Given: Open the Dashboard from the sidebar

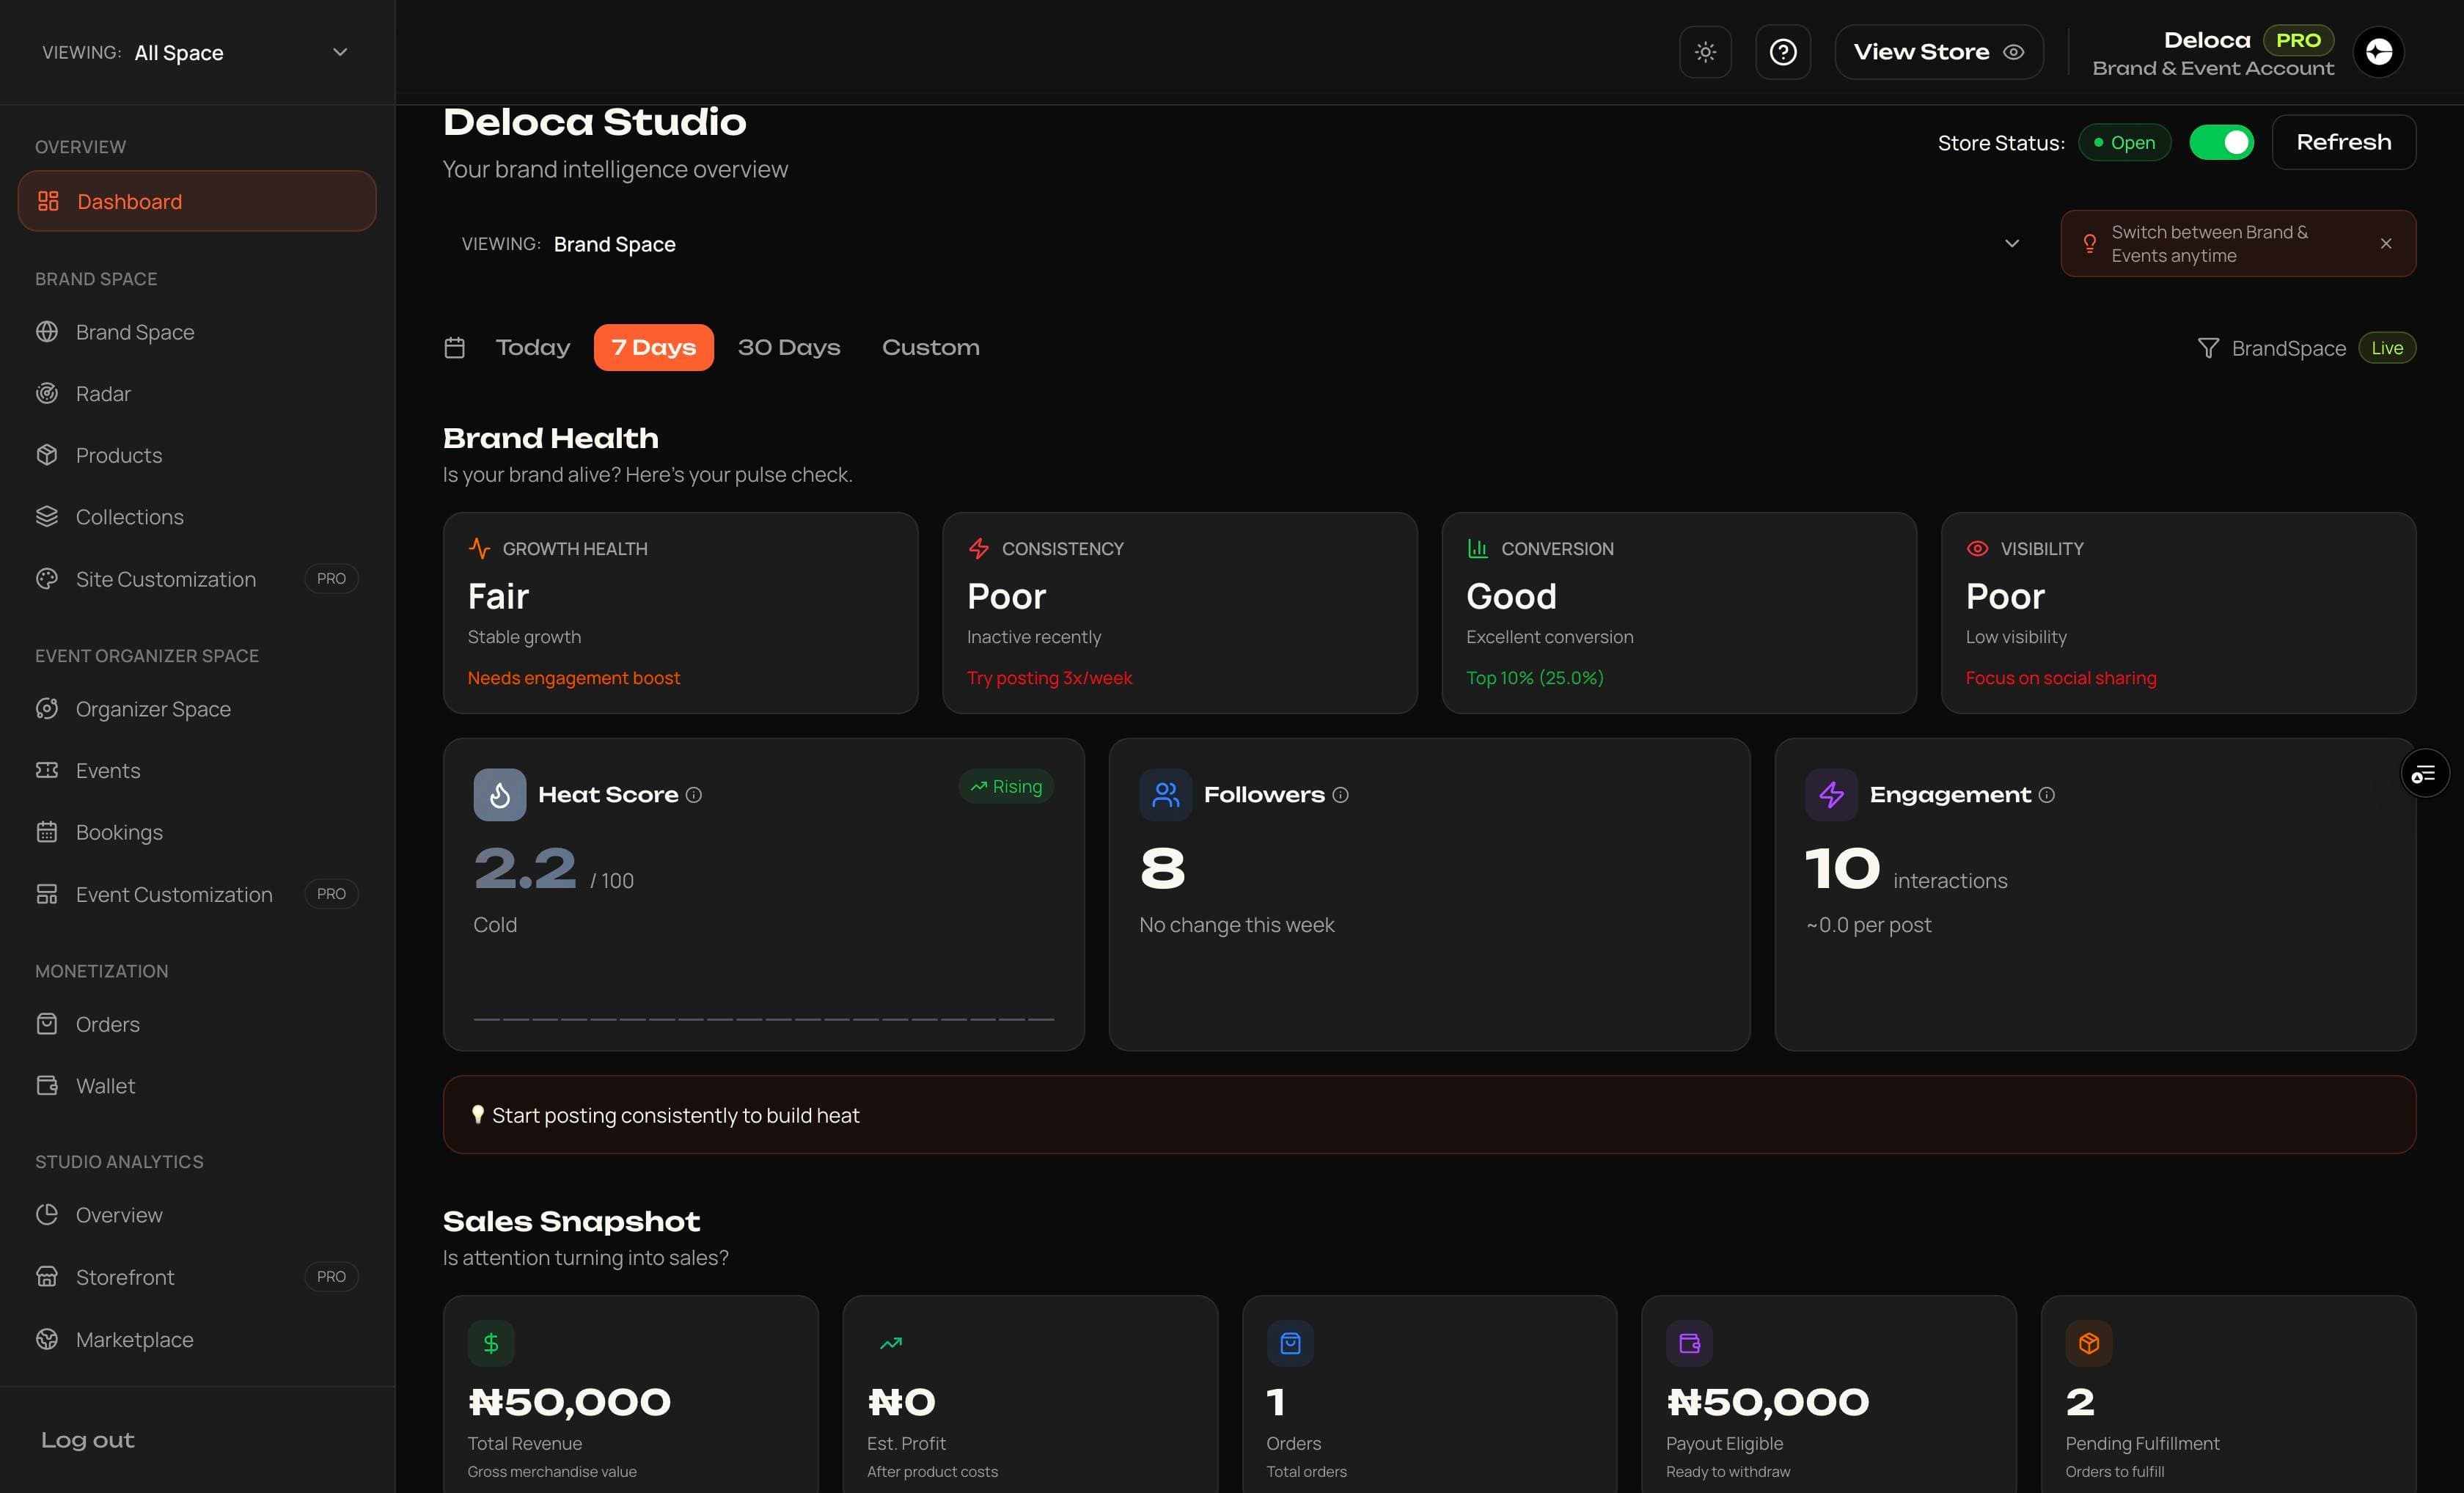Looking at the screenshot, I should pos(129,201).
